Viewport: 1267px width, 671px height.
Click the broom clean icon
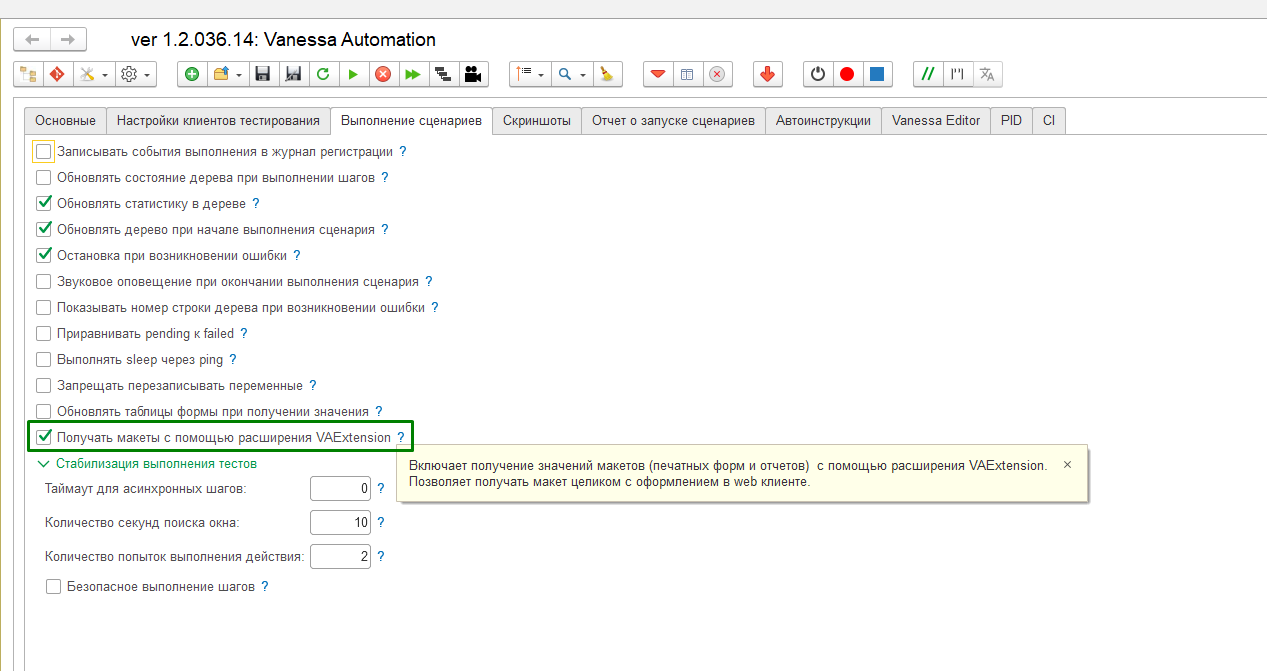607,74
